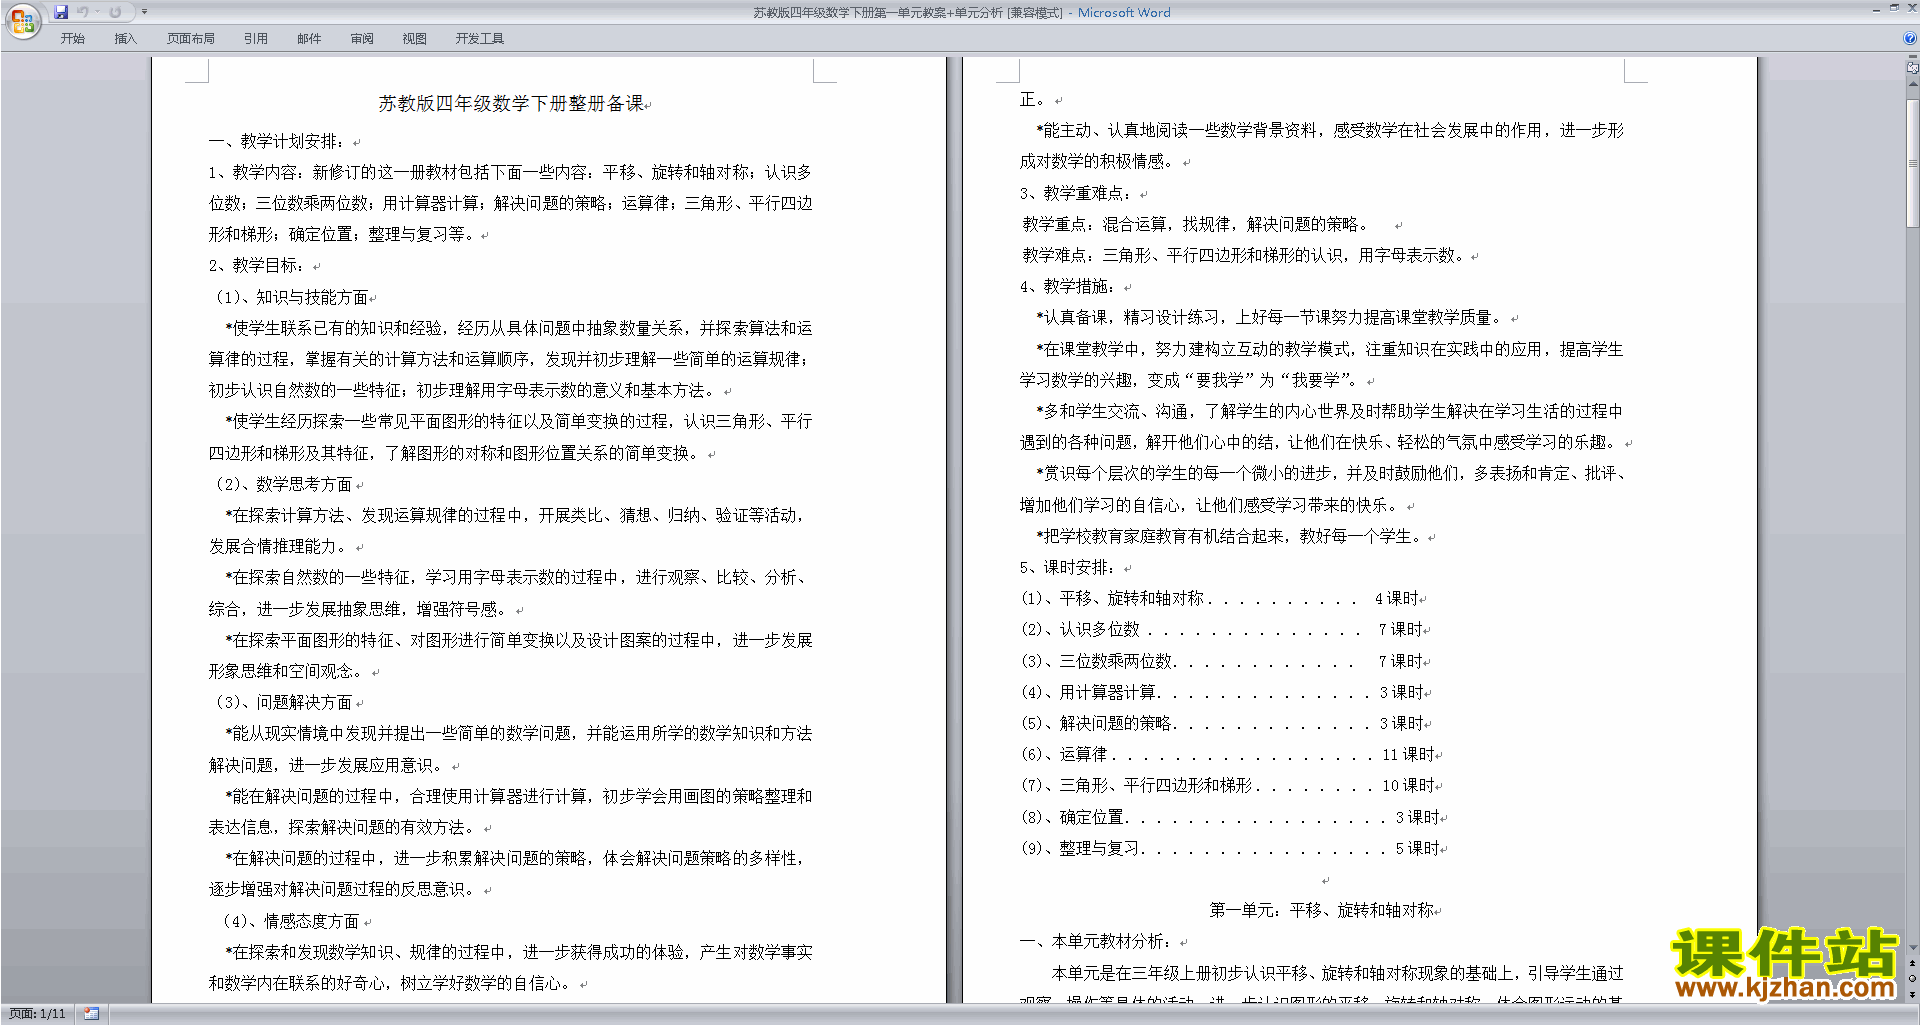Click the Undo arrow icon
Viewport: 1920px width, 1025px height.
click(x=82, y=12)
